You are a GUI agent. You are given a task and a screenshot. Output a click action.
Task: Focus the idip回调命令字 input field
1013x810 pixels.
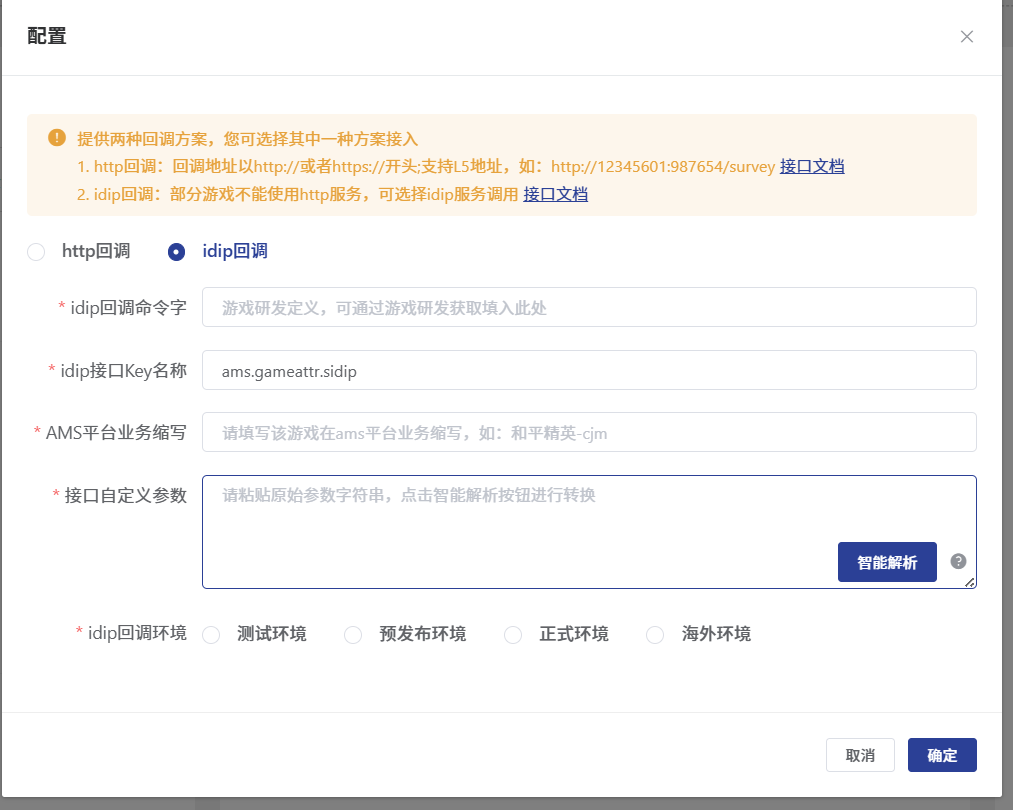click(x=588, y=308)
